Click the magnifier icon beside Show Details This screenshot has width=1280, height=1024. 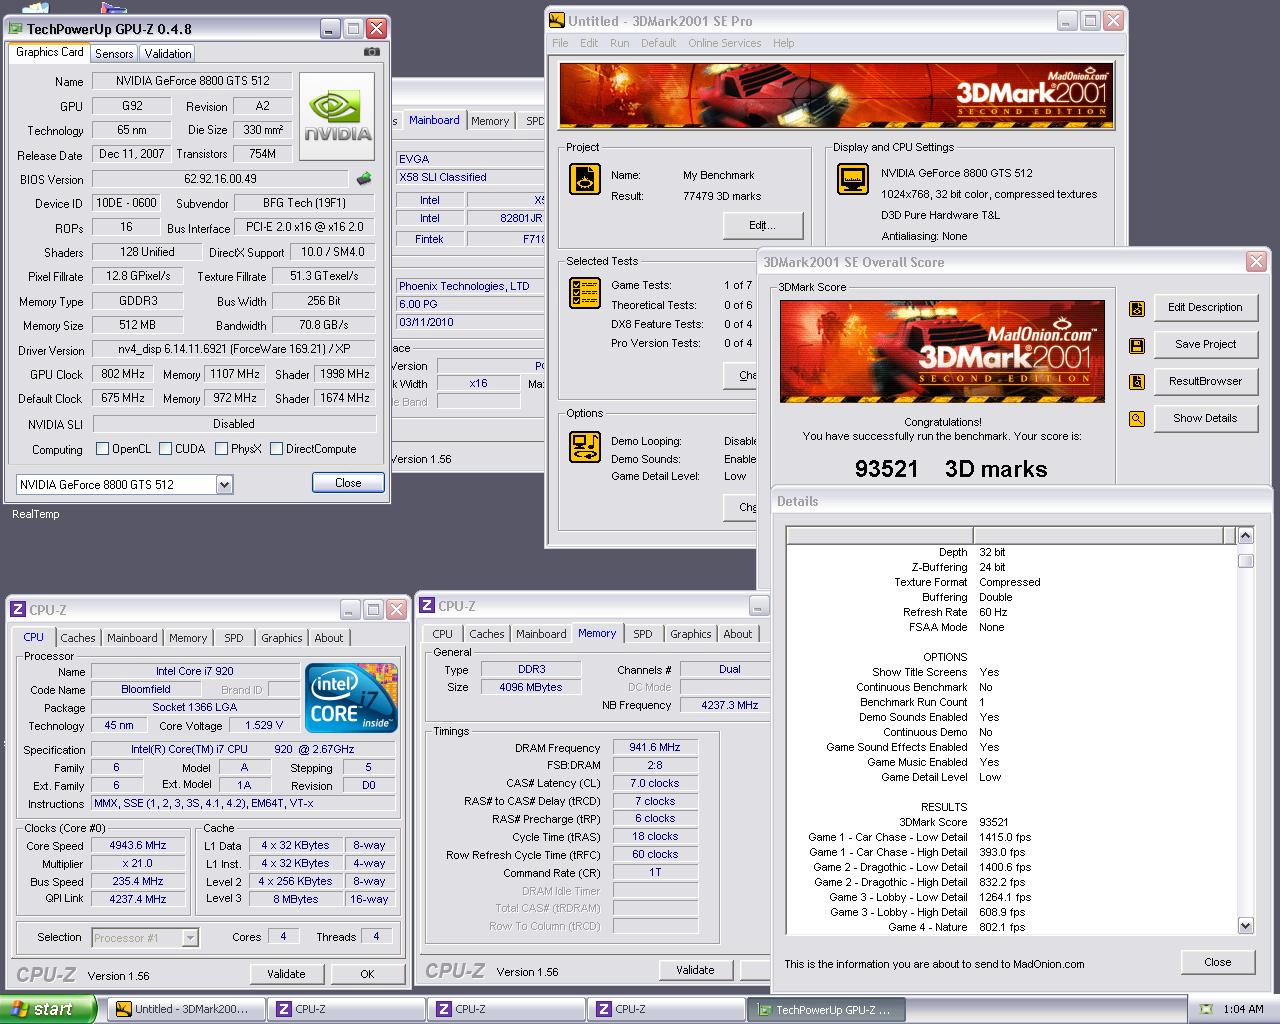click(x=1137, y=419)
